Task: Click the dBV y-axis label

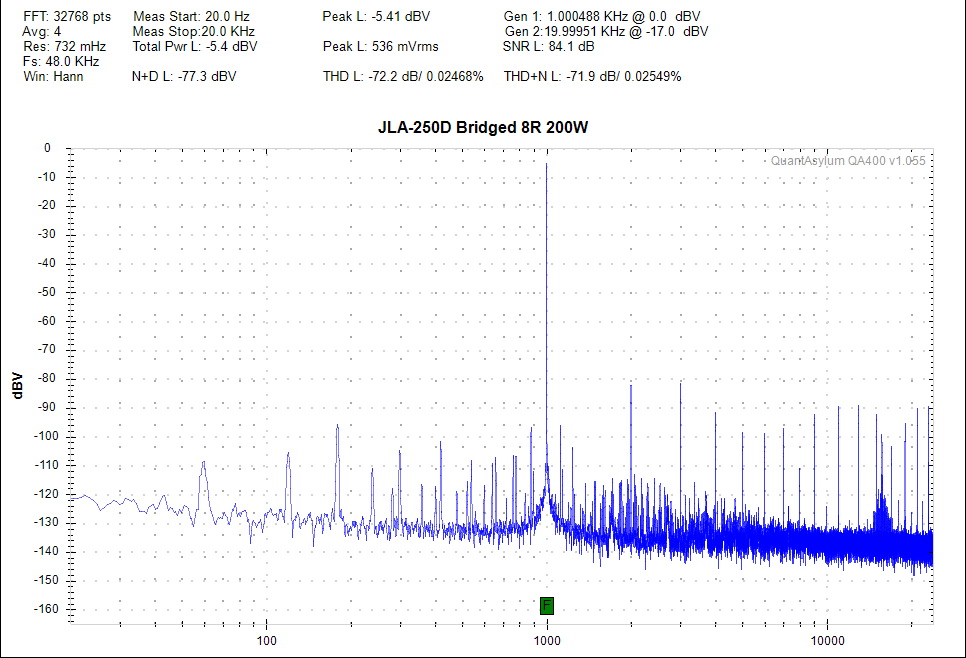Action: click(17, 386)
